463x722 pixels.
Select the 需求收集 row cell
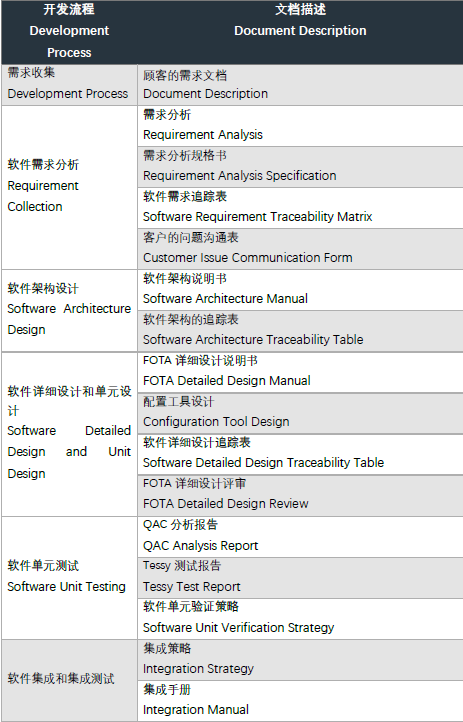coord(69,85)
